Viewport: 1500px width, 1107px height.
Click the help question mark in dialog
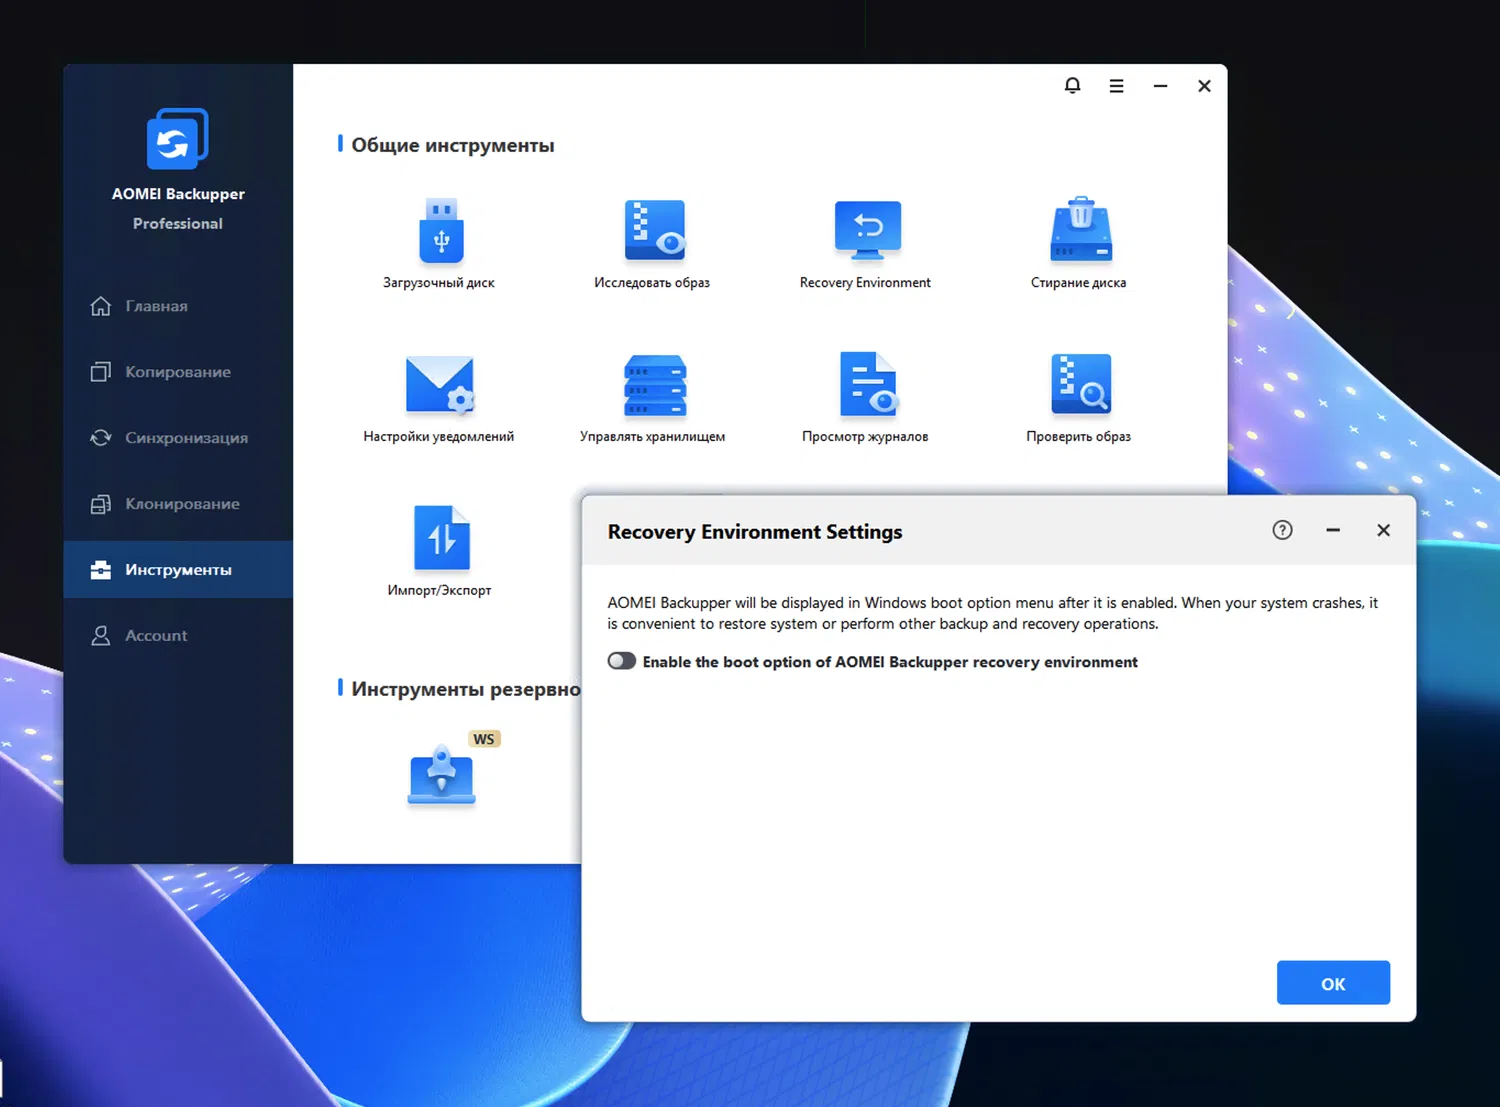point(1282,530)
